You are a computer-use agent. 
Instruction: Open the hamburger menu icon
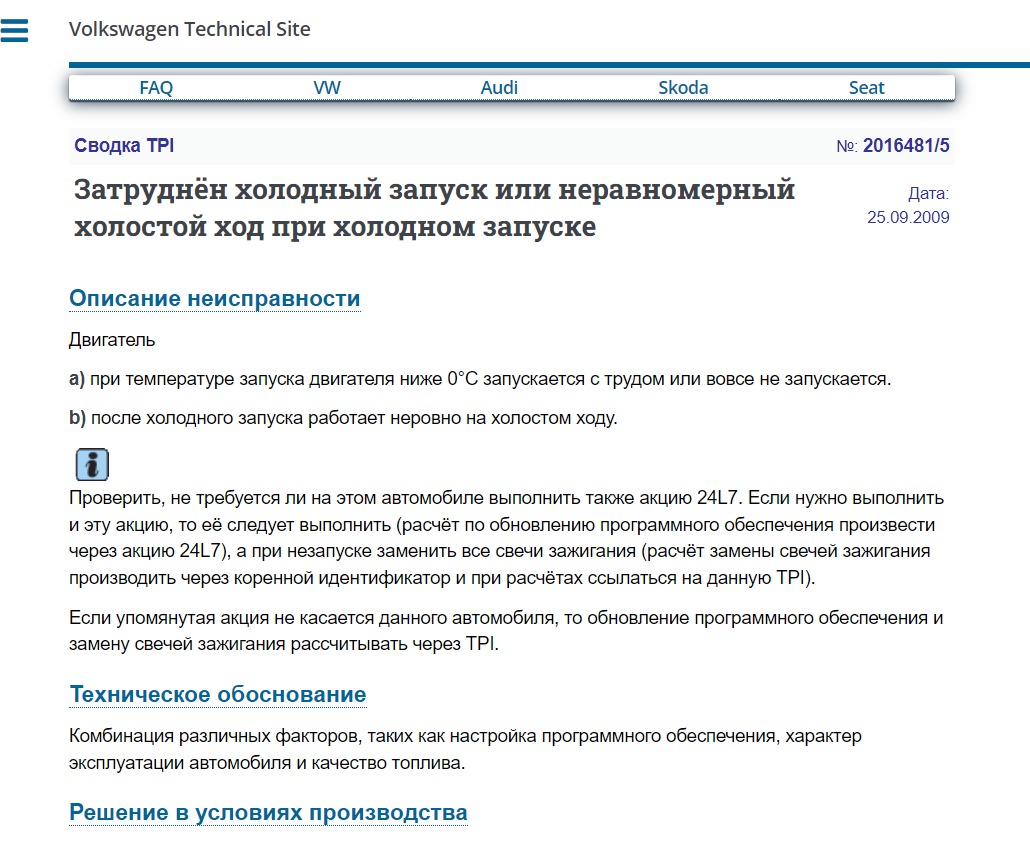click(x=14, y=30)
